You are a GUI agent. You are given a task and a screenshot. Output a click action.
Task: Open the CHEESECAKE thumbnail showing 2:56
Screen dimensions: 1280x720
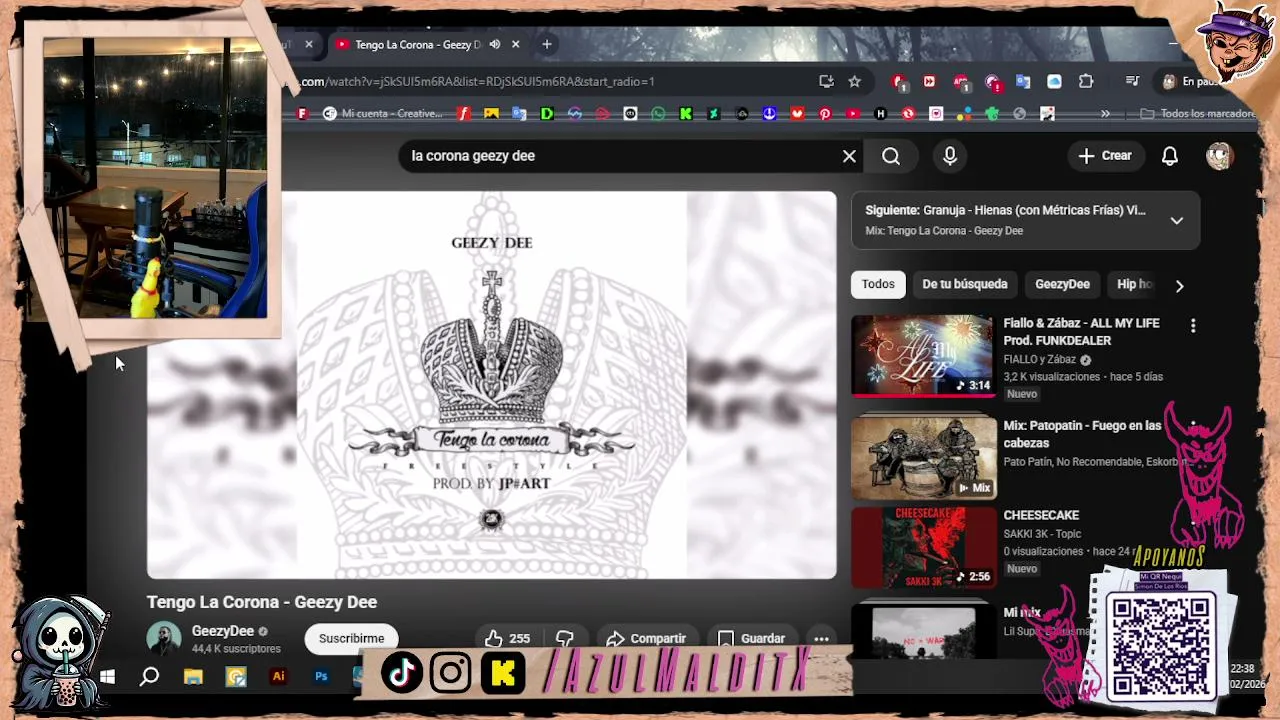[923, 547]
